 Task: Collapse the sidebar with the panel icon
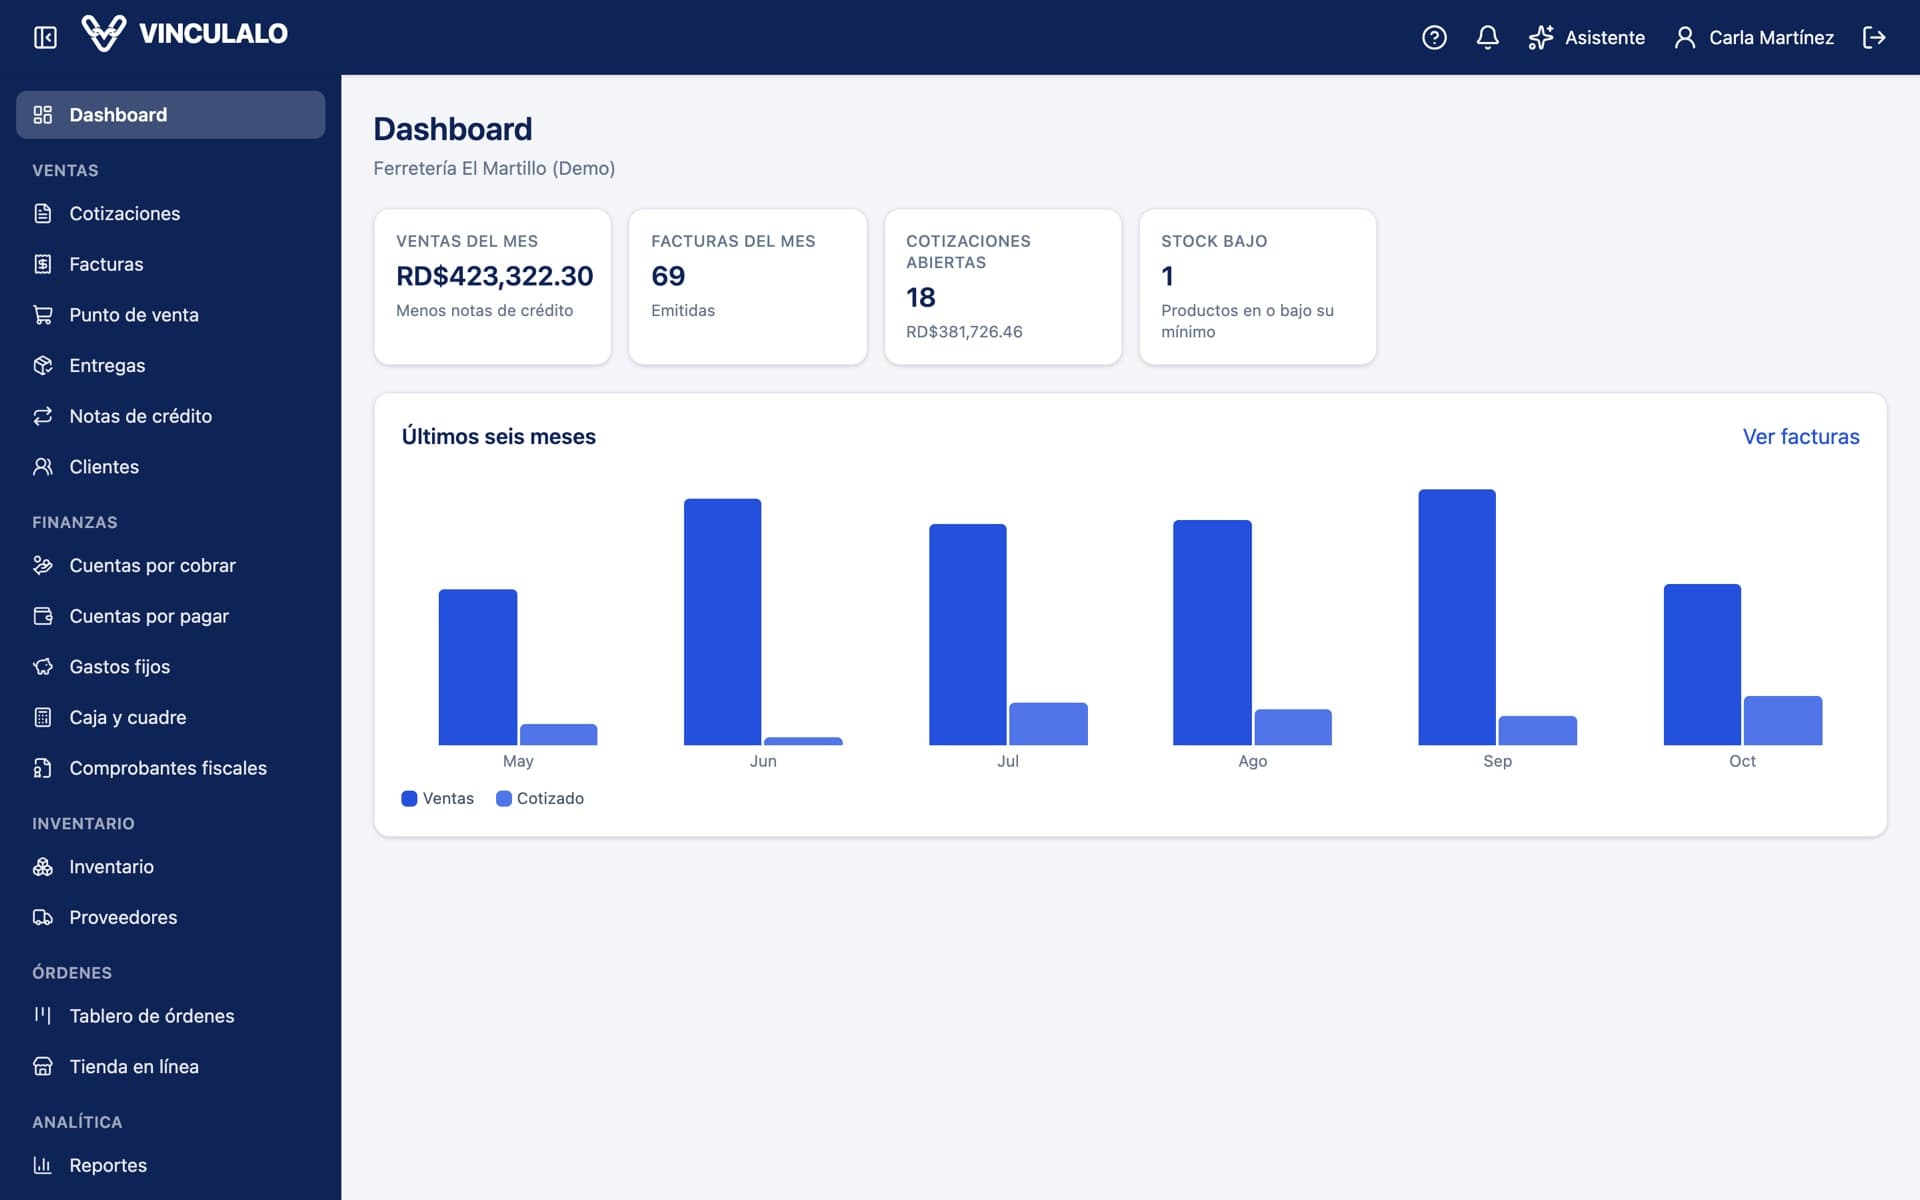[45, 37]
